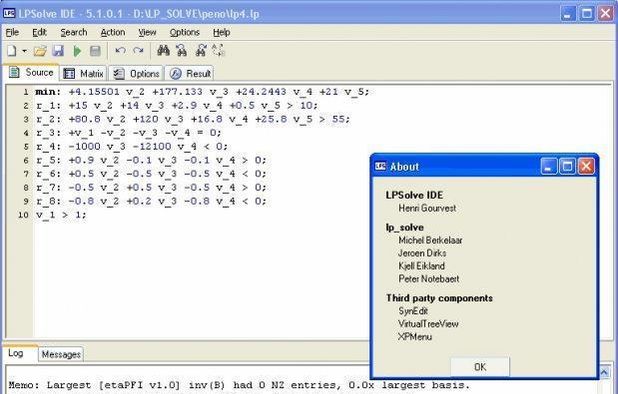Open the File menu
This screenshot has height=394, width=618.
(x=12, y=32)
